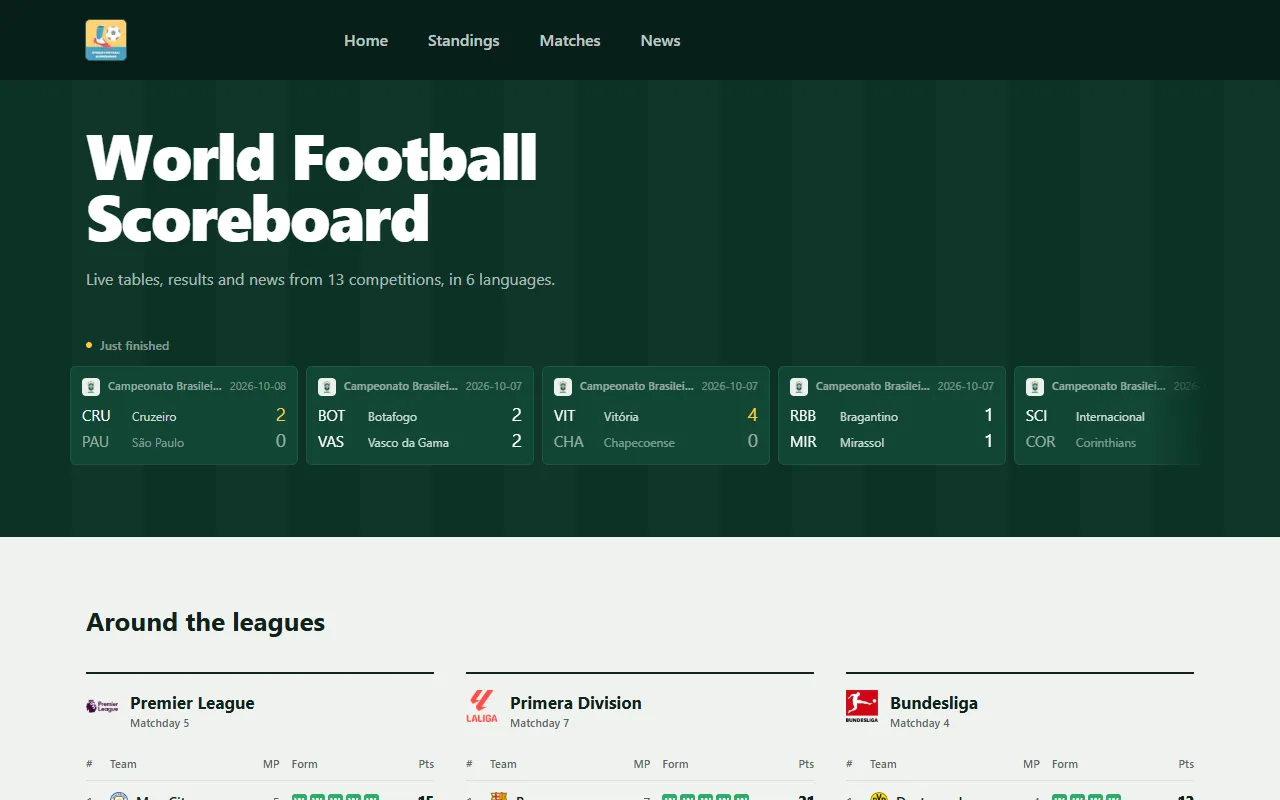Click the CRU abbreviation on the first match card
1280x800 pixels.
coord(96,416)
